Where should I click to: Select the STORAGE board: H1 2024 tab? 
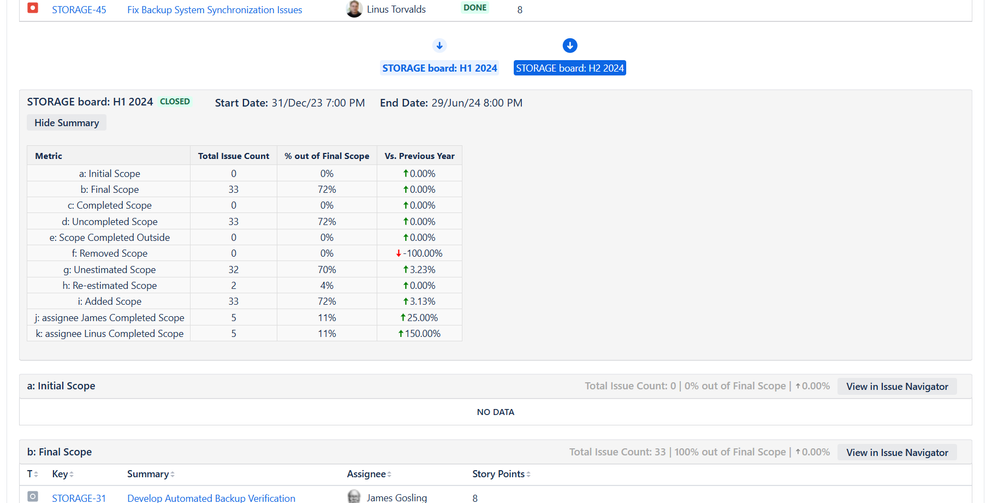439,68
